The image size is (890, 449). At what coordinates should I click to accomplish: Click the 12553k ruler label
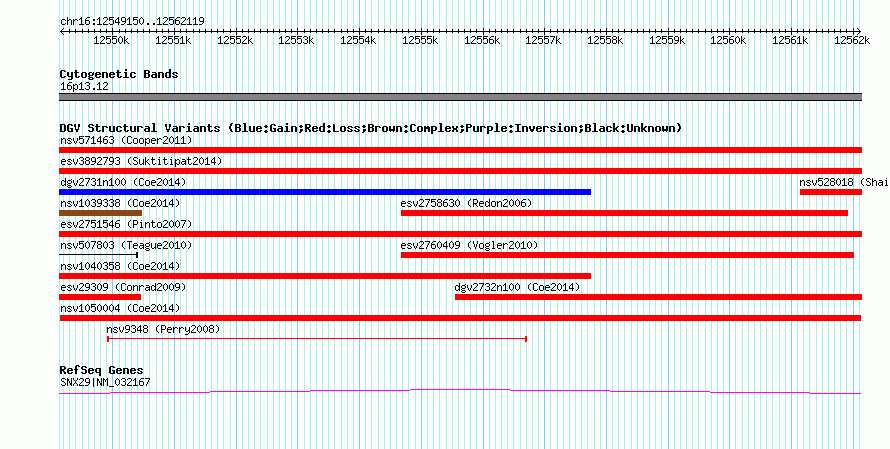pos(296,40)
